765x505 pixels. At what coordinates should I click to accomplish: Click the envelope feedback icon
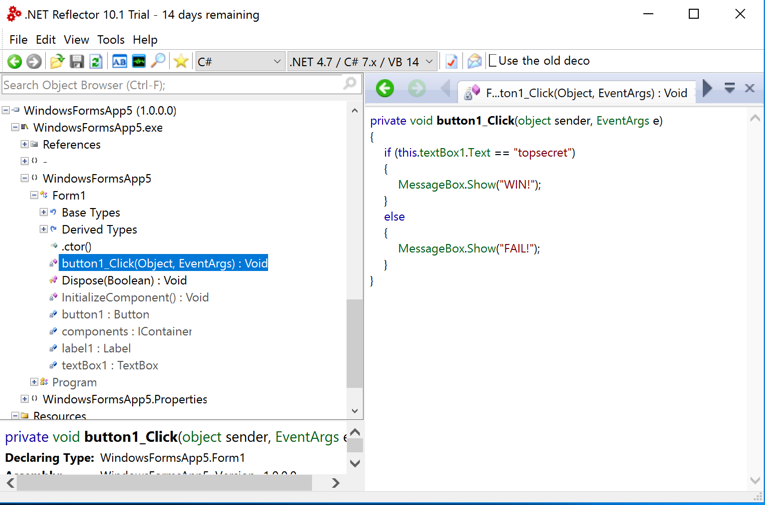point(474,61)
